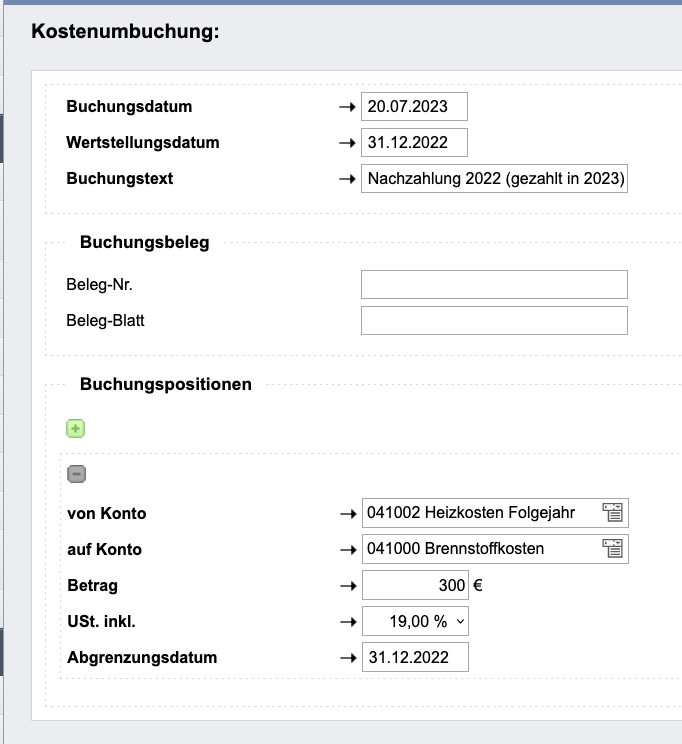Screen dimensions: 682x744
Task: Click the Buchungsdatum label
Action: tap(129, 106)
